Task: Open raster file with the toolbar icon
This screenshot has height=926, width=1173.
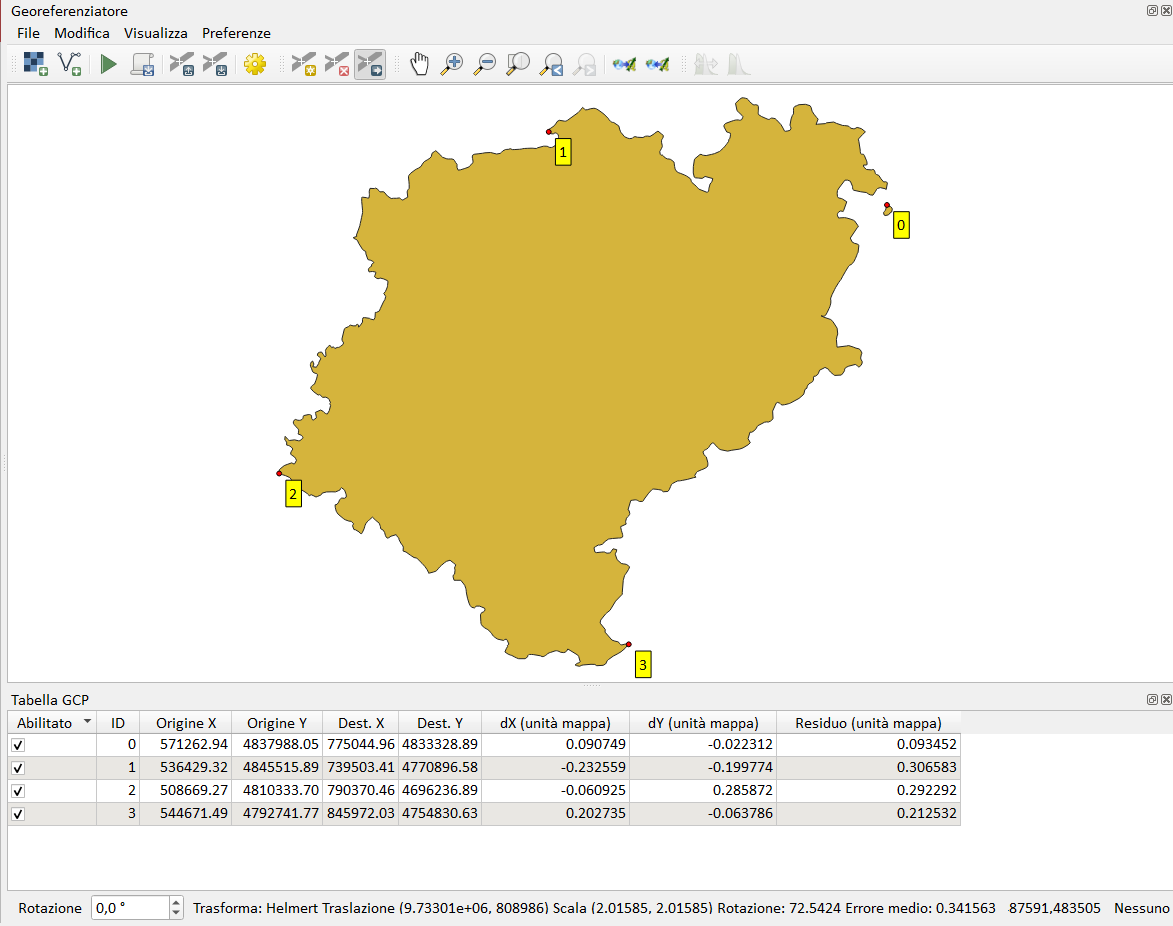Action: click(36, 65)
